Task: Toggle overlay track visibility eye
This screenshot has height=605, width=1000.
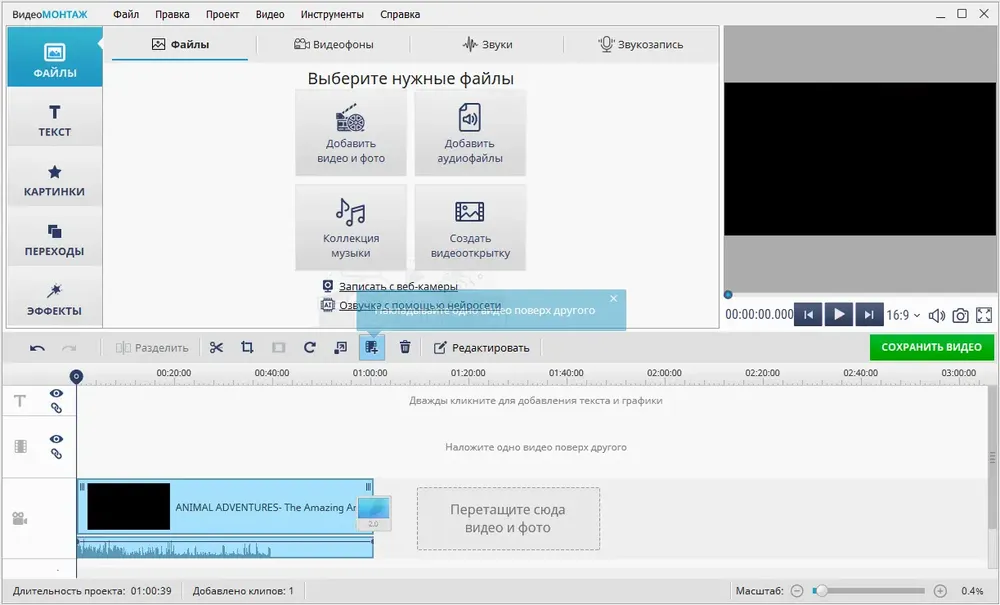Action: click(x=56, y=439)
